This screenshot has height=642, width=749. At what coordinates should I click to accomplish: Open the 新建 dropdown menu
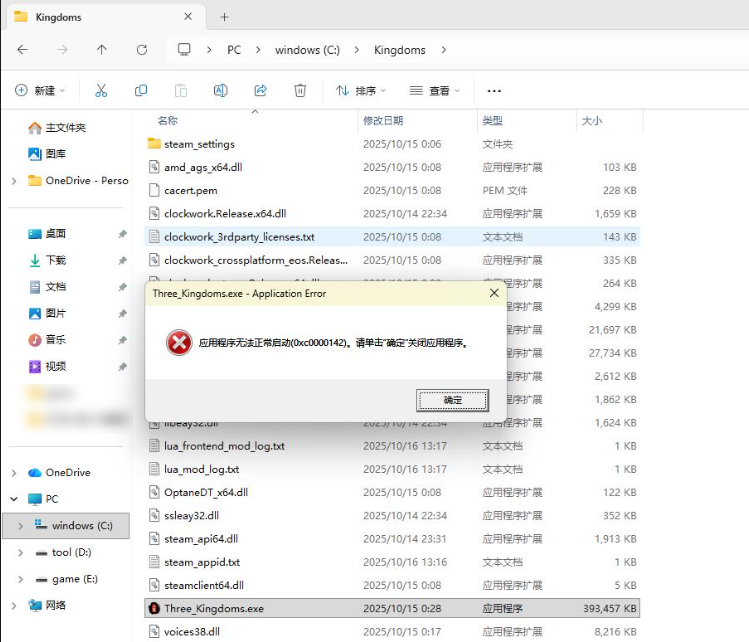tap(40, 90)
